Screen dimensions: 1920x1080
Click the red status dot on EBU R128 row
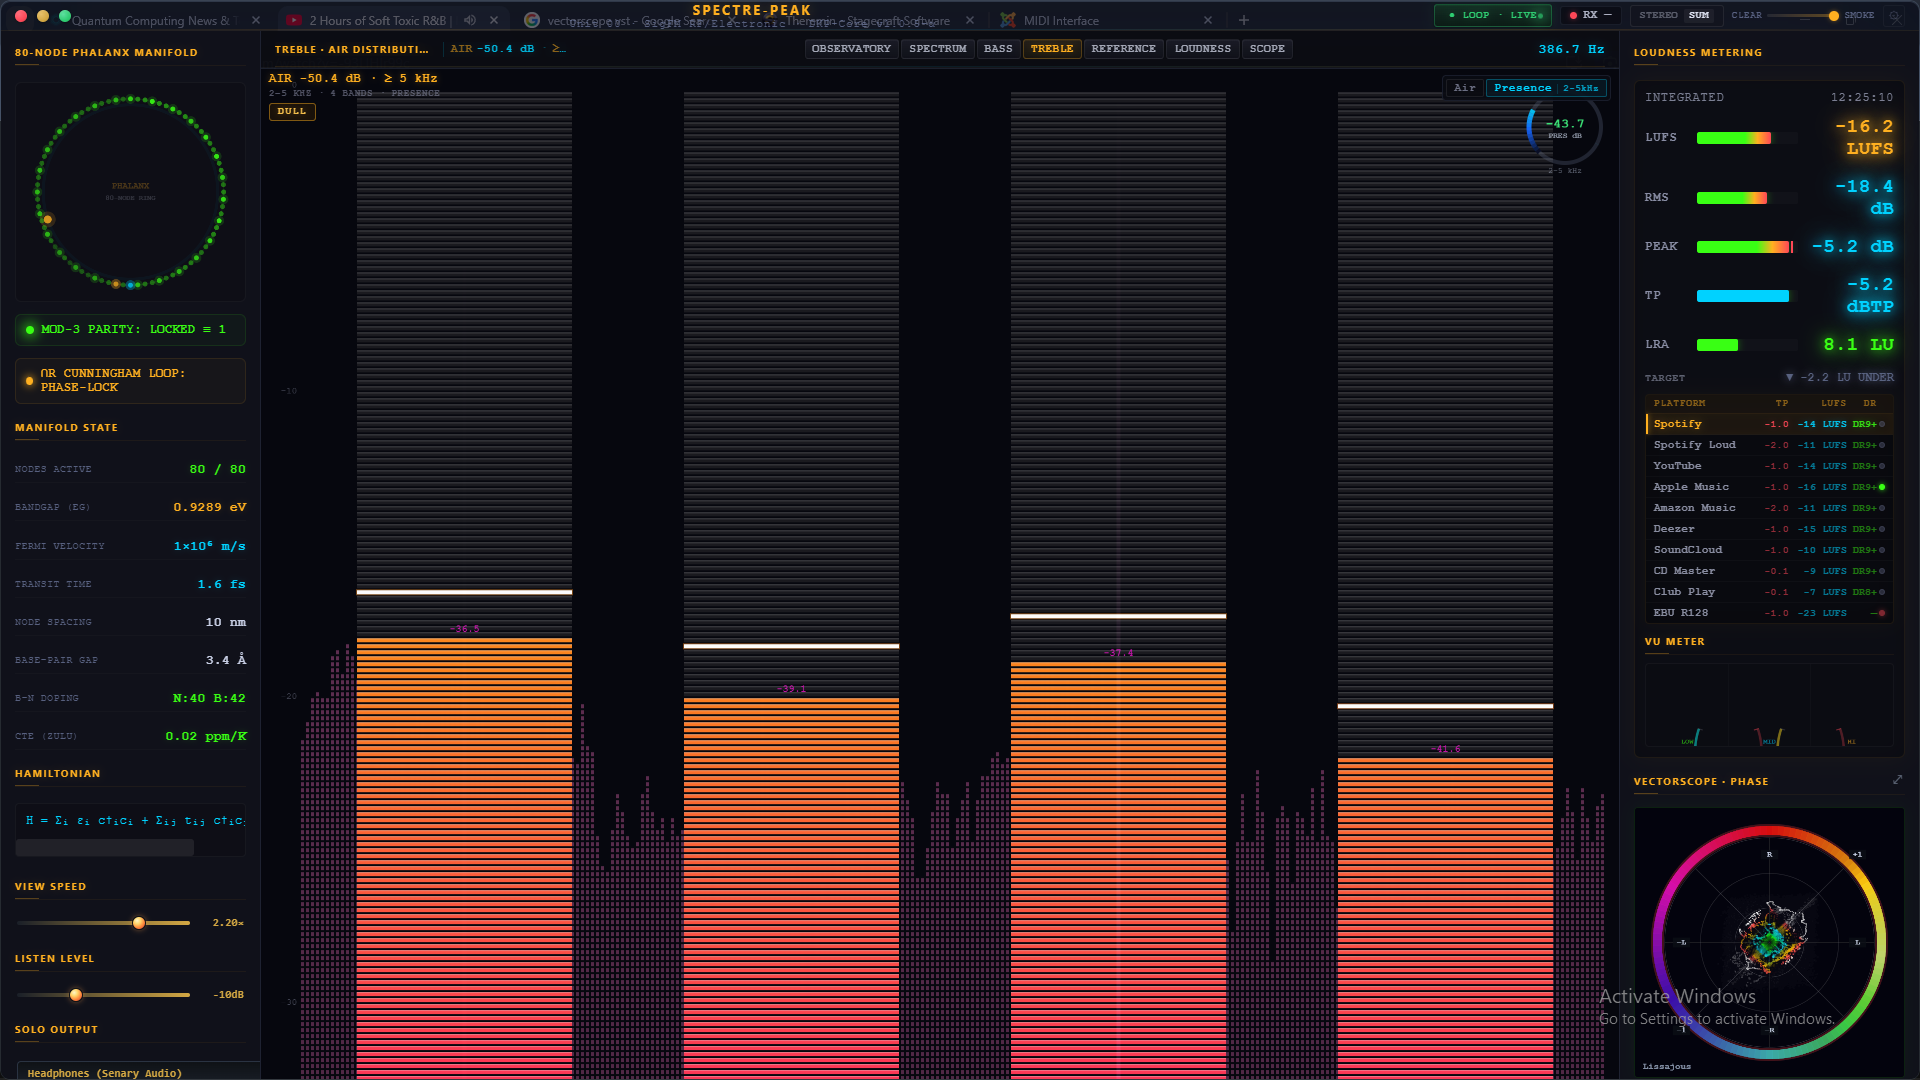point(1882,613)
